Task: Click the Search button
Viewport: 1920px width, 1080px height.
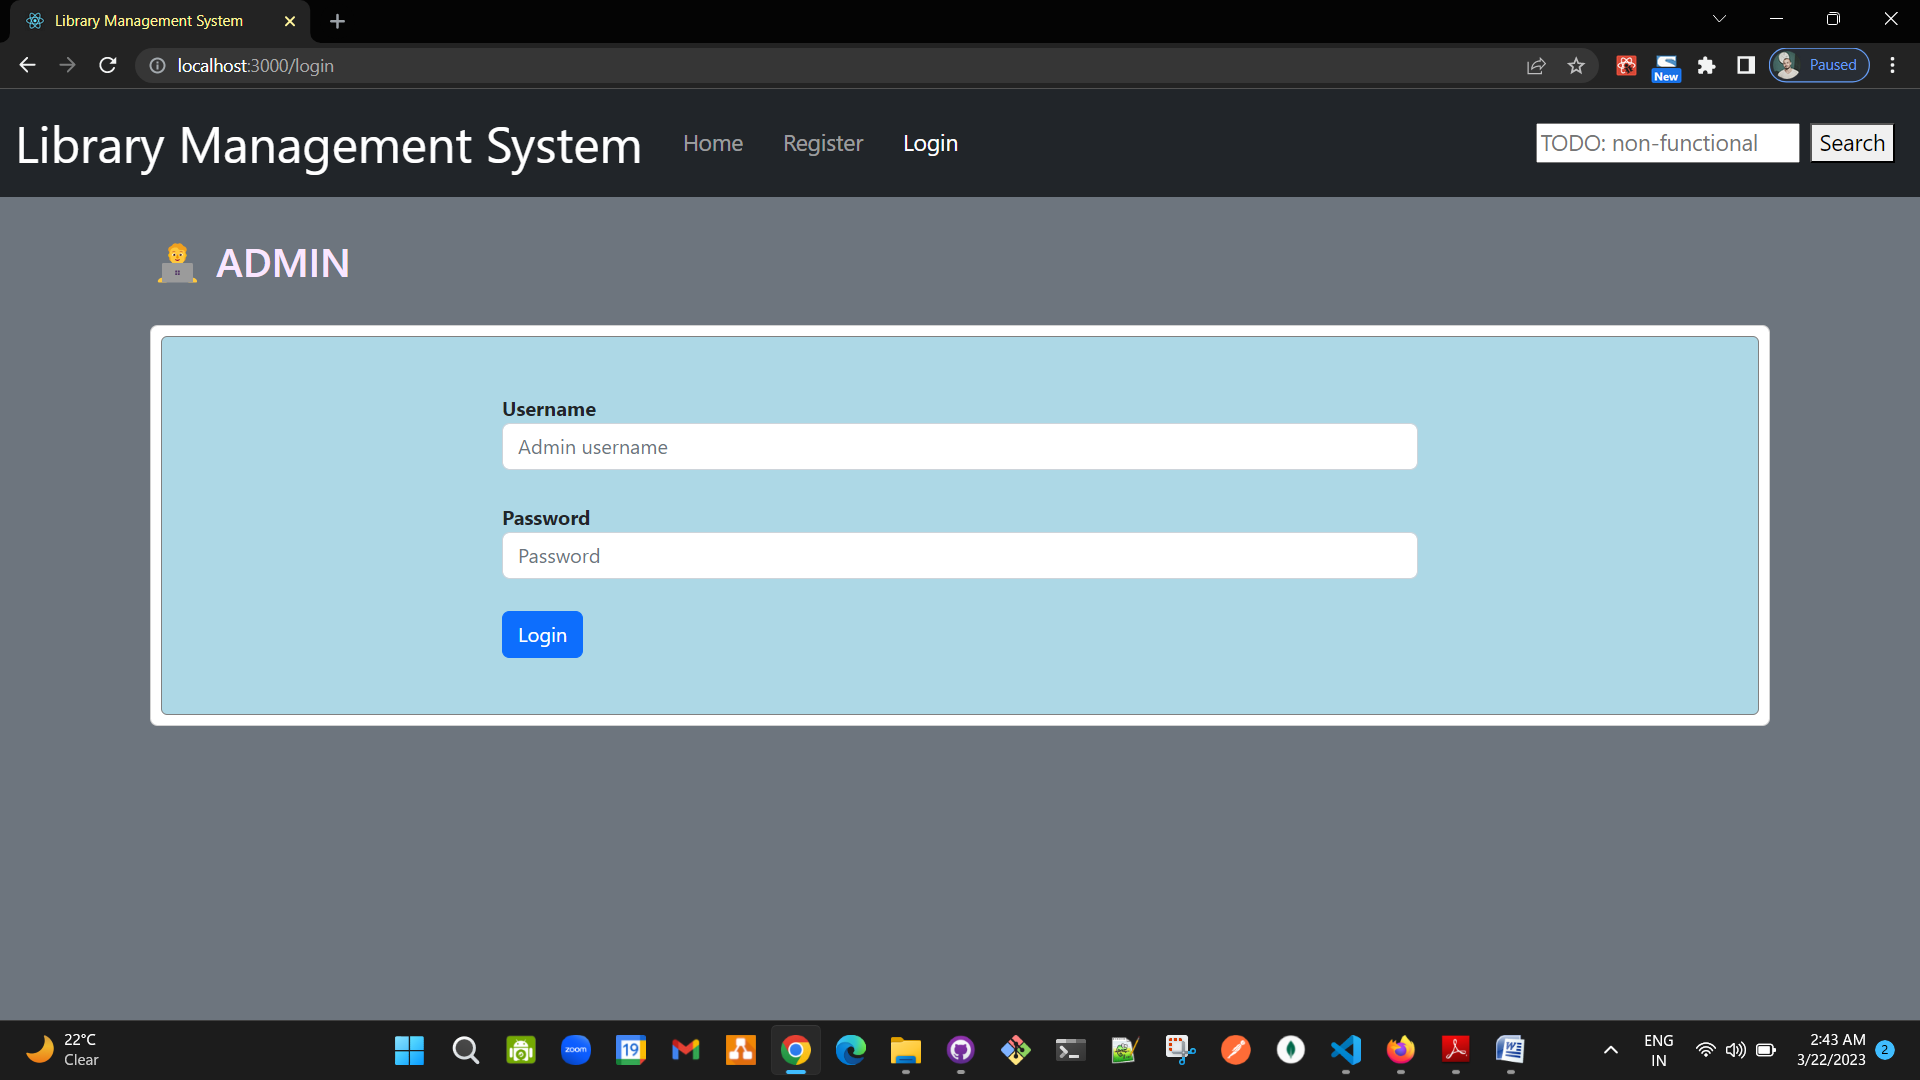Action: click(x=1851, y=143)
